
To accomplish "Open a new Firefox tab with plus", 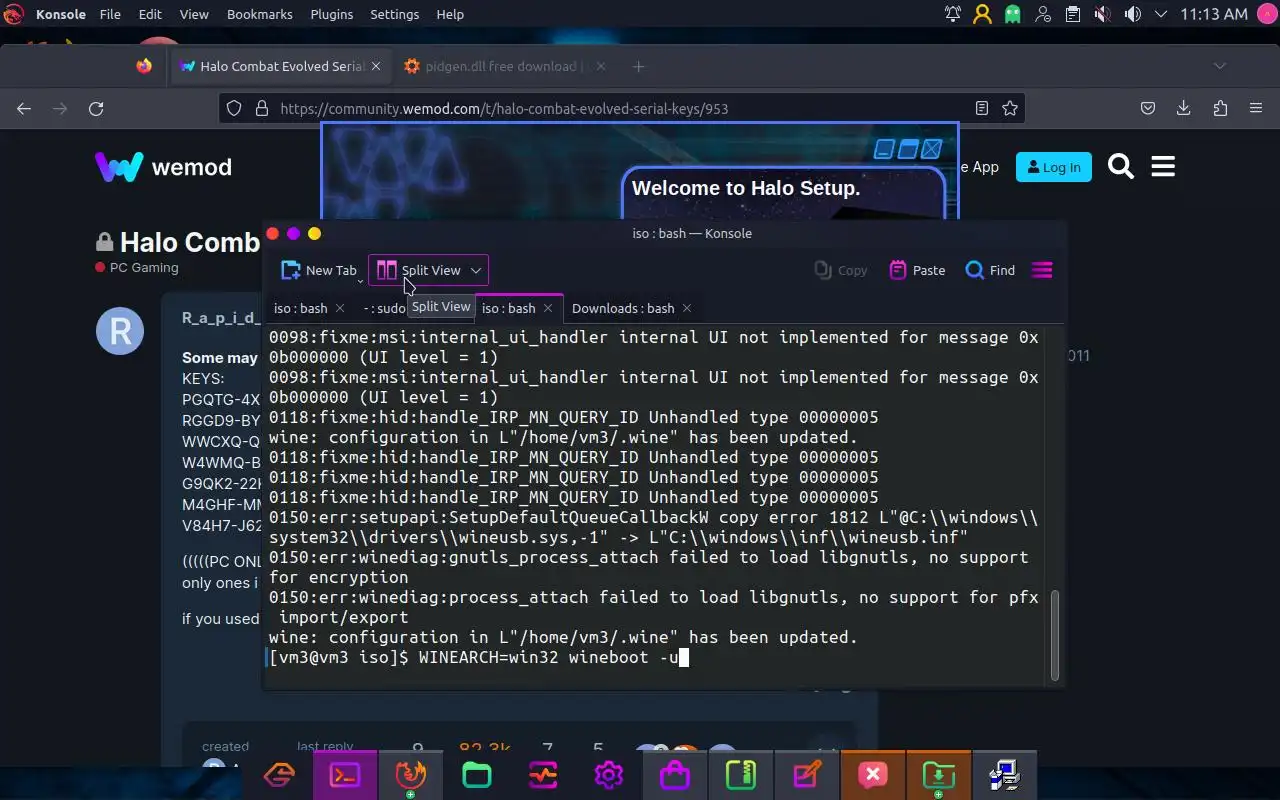I will (x=638, y=66).
